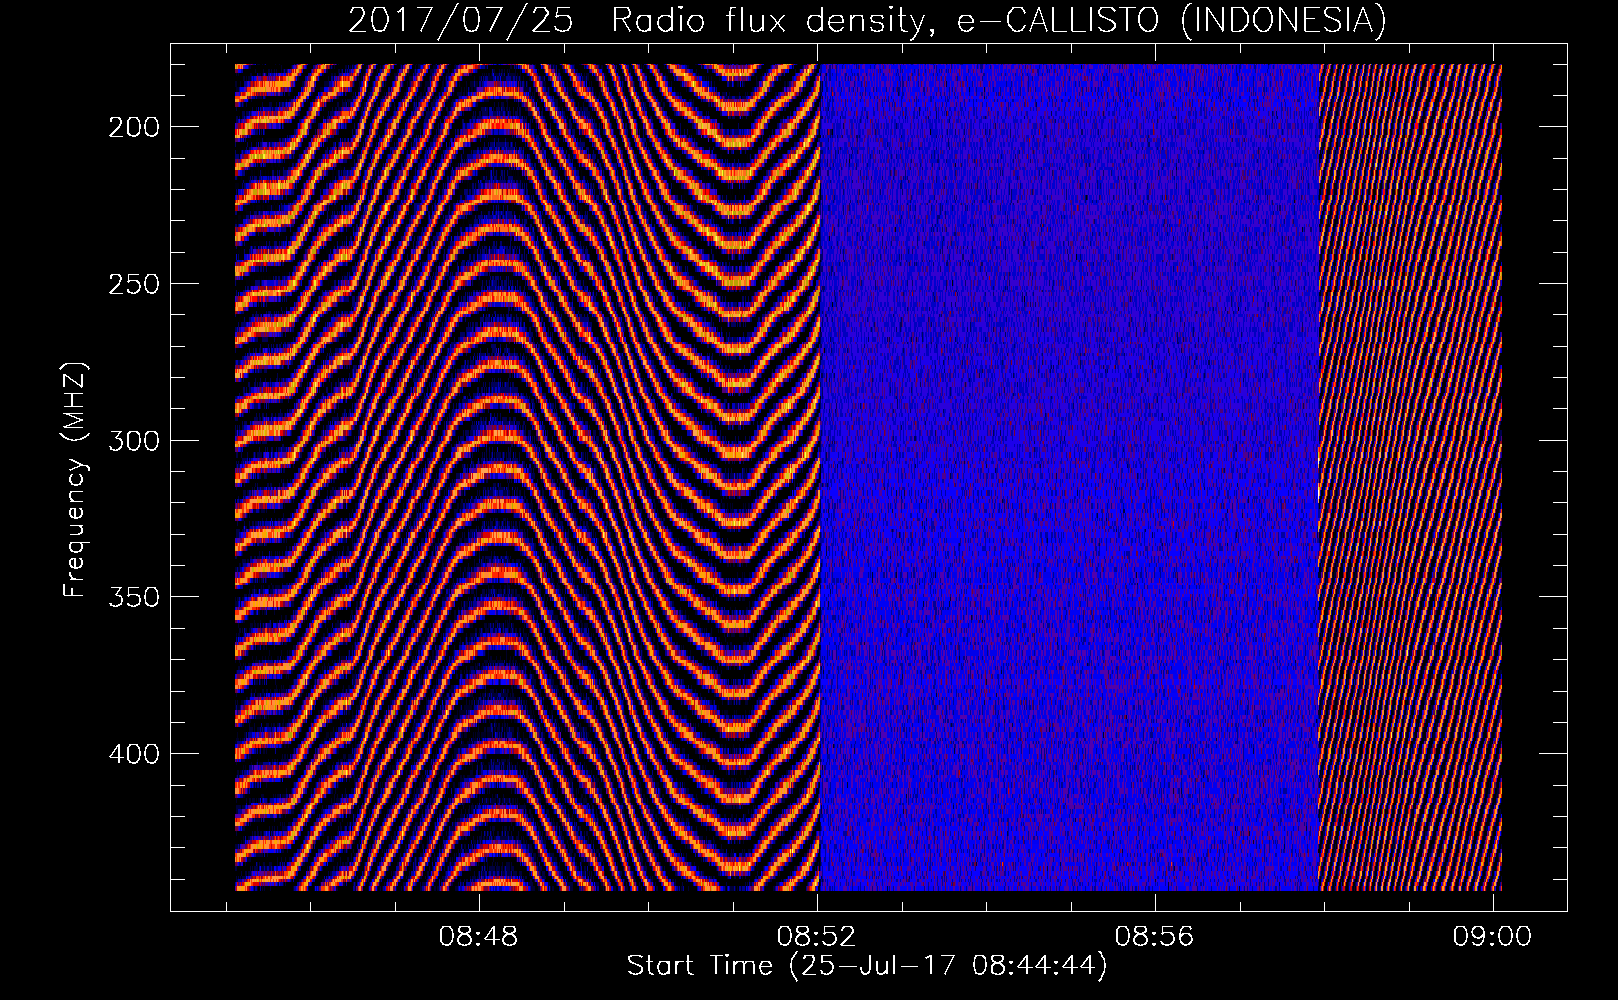Click the blue noise region of the spectrogram

point(1069,477)
